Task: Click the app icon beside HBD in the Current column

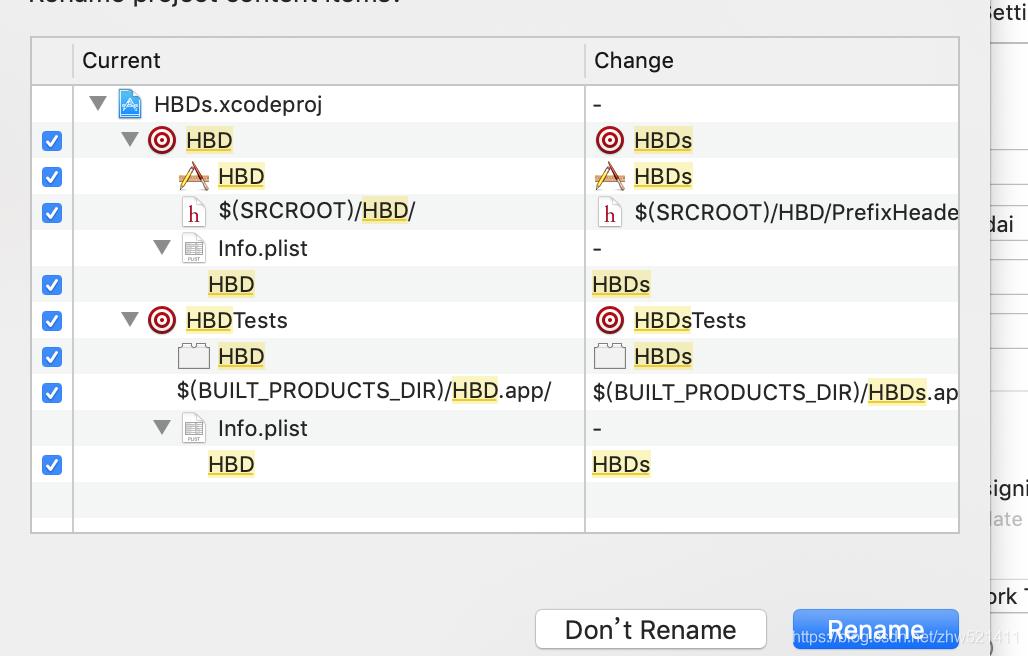Action: pos(194,176)
